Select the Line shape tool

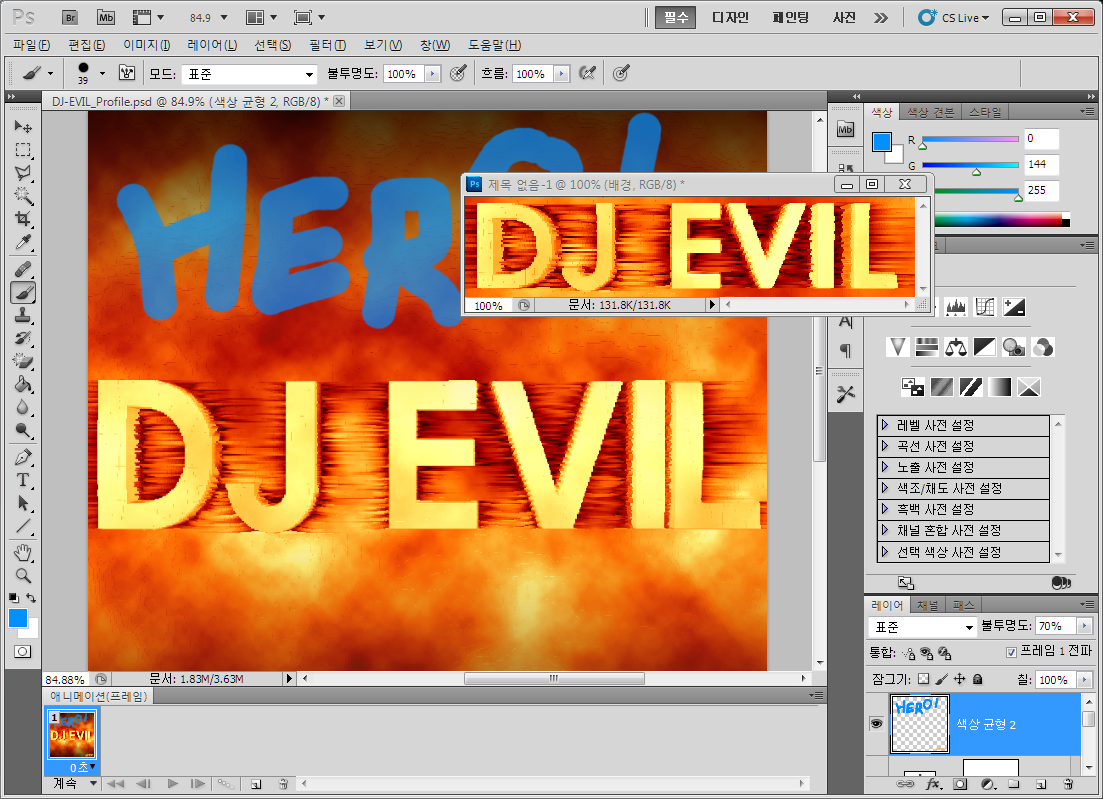(x=23, y=527)
